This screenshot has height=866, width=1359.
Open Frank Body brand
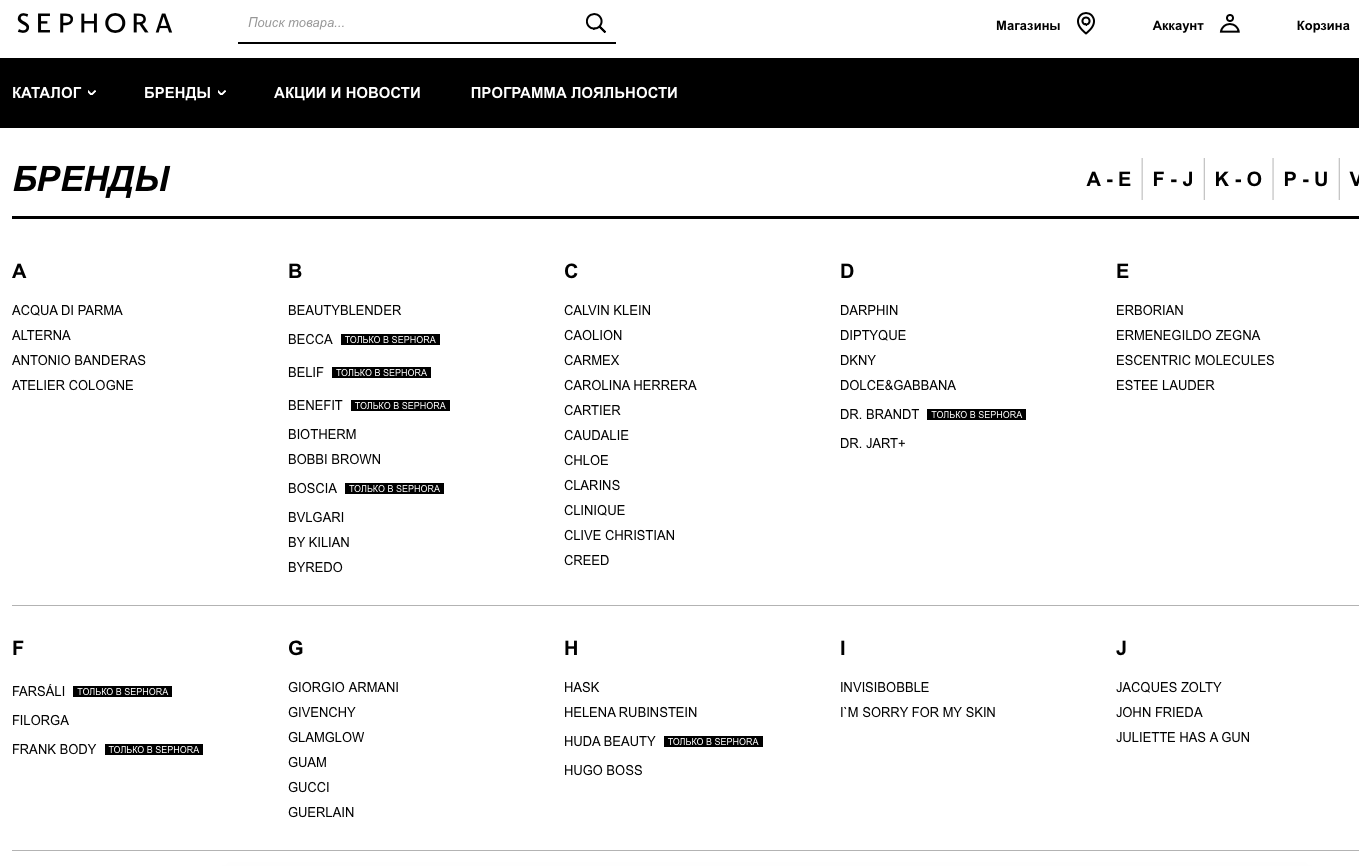click(54, 750)
